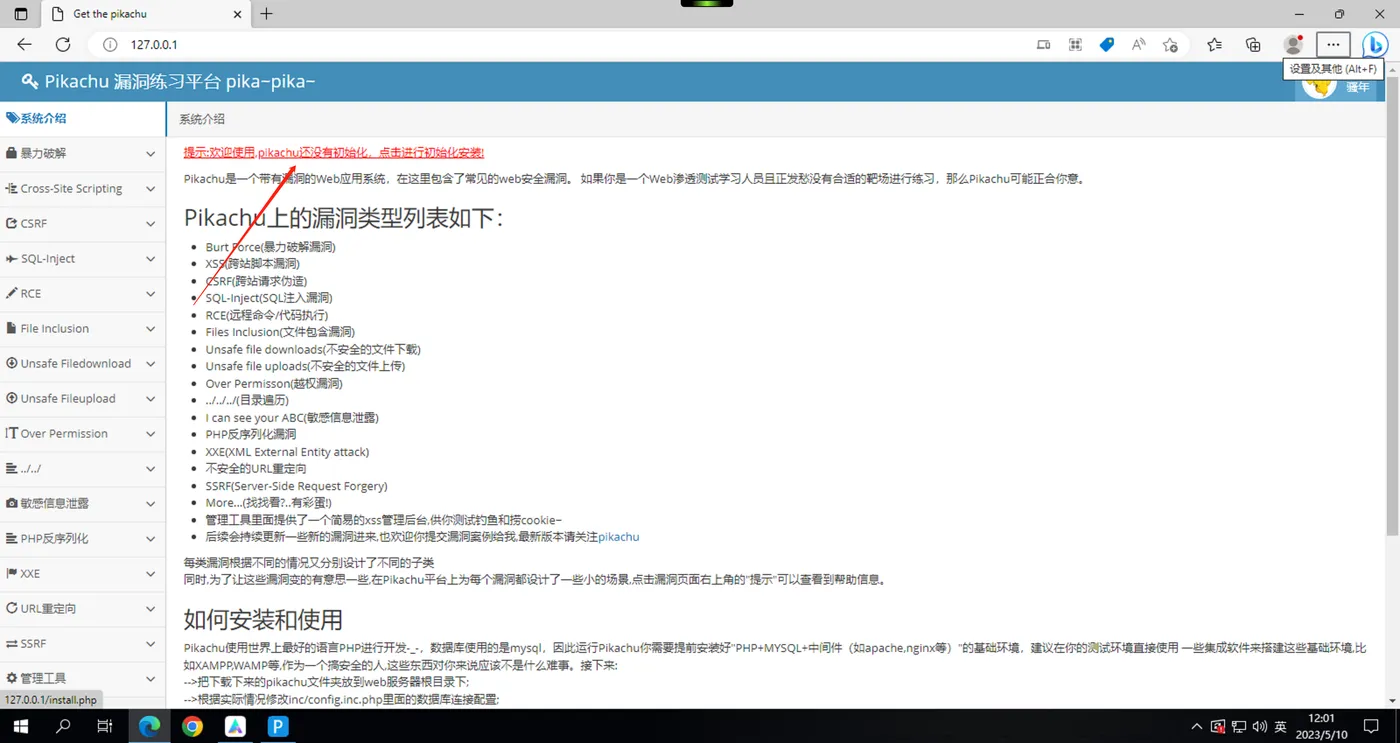Click 'Burt Force(暴力破解漏洞)' list item
The image size is (1400, 743).
tap(270, 247)
